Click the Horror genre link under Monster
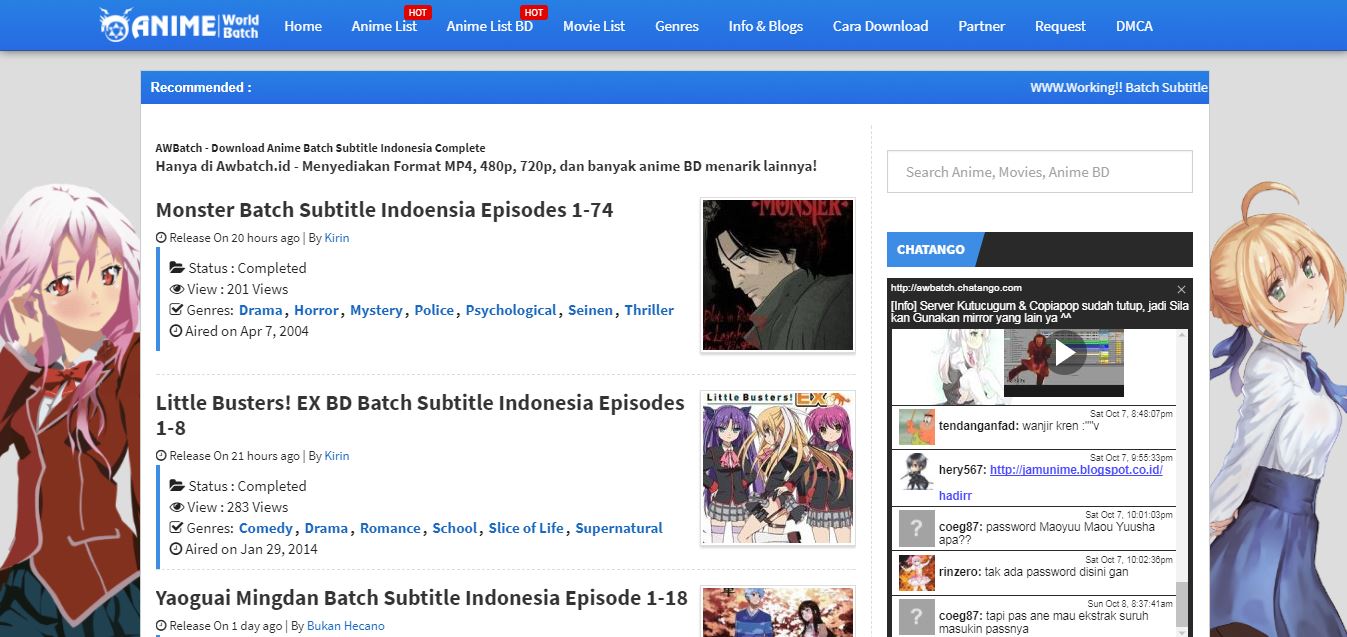Image resolution: width=1347 pixels, height=637 pixels. [x=316, y=310]
